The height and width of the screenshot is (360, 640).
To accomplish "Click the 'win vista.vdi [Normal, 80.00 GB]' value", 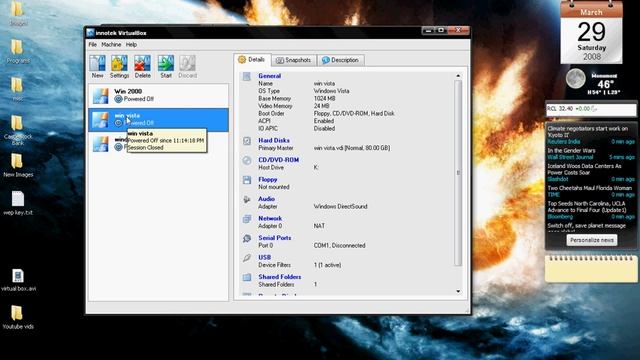I will (x=351, y=148).
